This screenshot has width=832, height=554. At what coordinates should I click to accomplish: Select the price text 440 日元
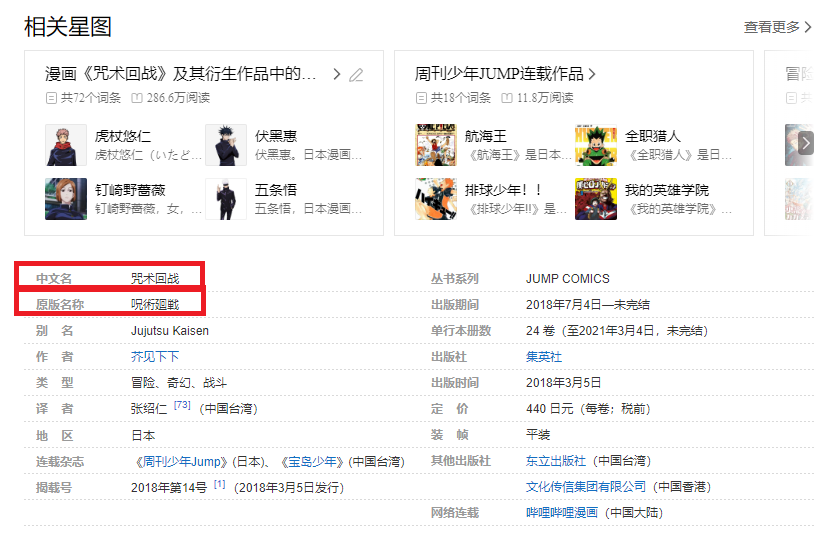point(550,409)
